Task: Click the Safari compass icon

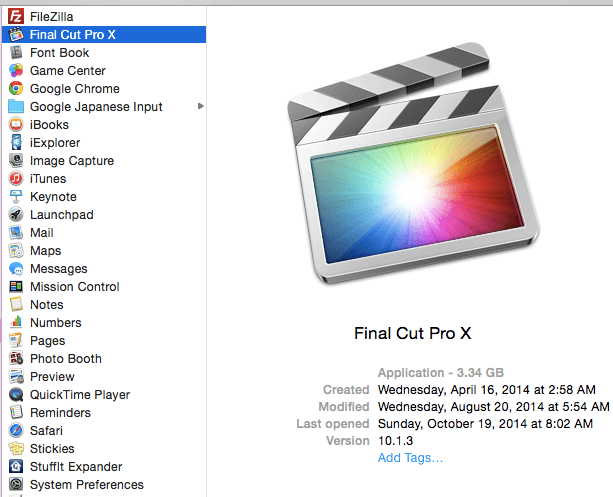Action: pyautogui.click(x=16, y=431)
